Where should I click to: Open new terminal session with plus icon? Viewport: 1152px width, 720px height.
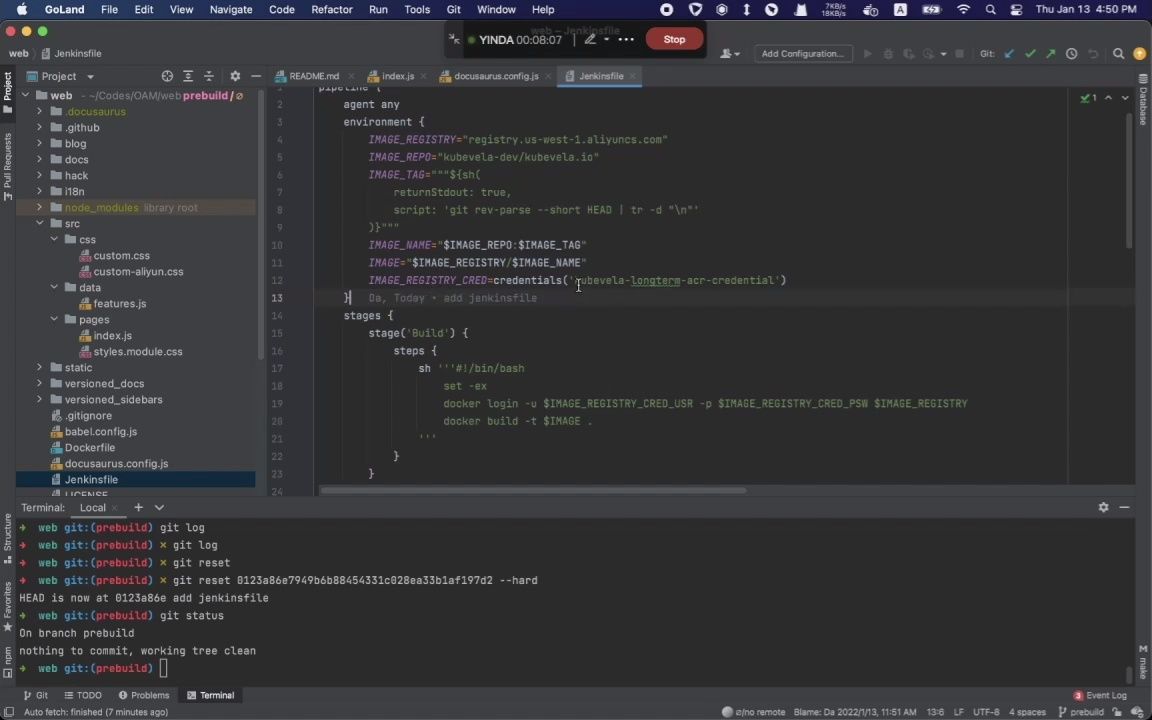[x=138, y=507]
